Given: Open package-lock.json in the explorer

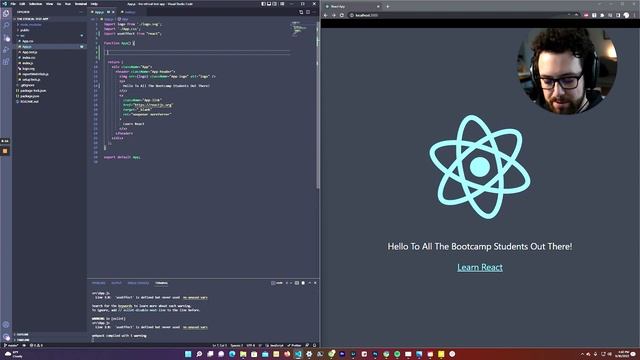Looking at the screenshot, I should pos(49,91).
